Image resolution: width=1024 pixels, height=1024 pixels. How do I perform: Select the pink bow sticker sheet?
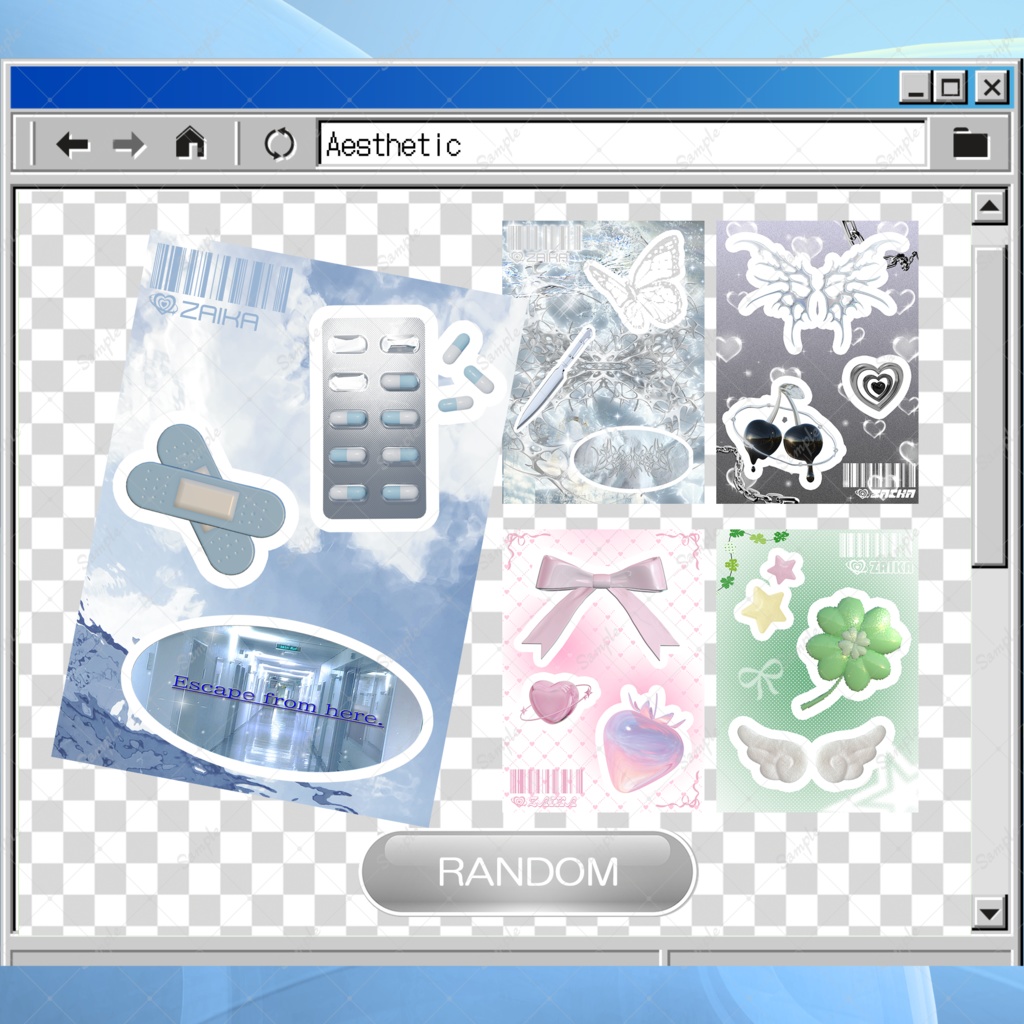click(603, 671)
